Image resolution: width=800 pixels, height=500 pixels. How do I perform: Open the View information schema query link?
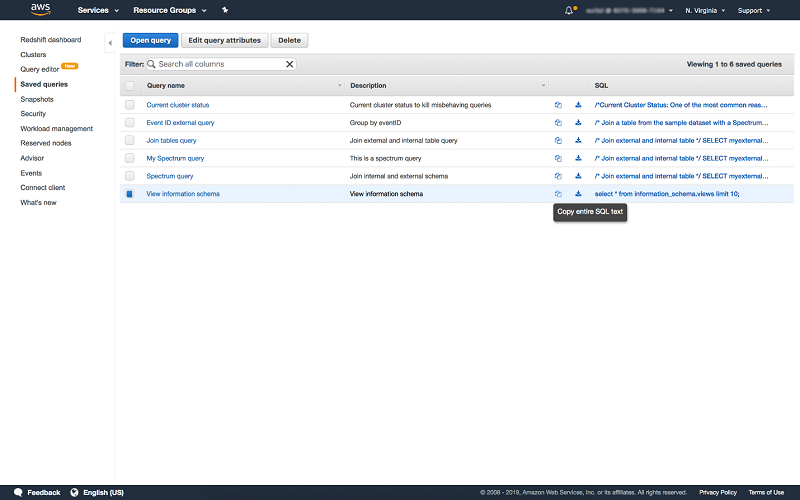point(183,194)
